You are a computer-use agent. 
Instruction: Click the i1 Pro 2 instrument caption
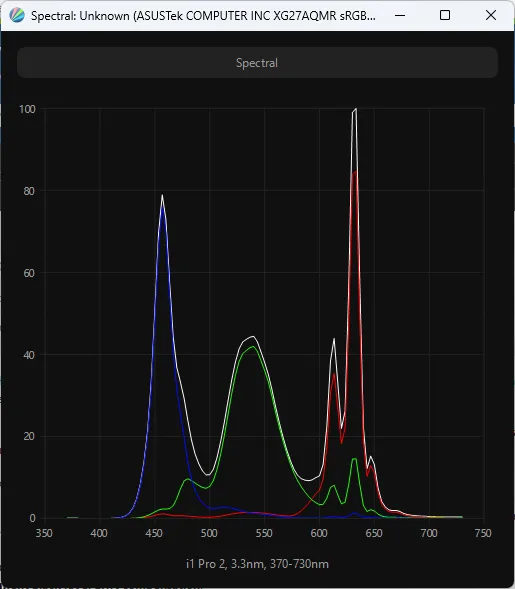[257, 564]
